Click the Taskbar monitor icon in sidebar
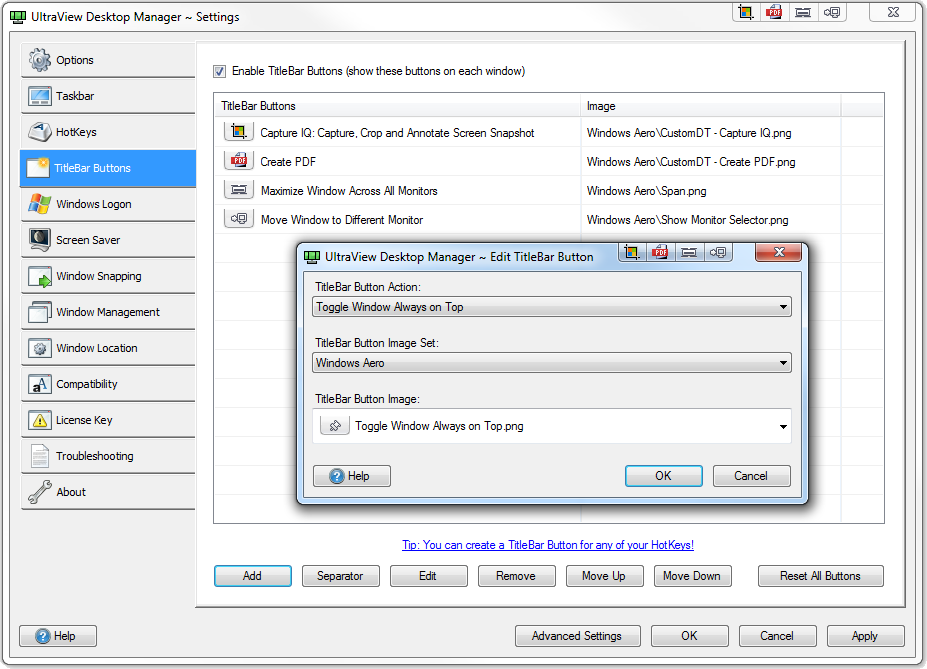The image size is (927, 669). tap(40, 96)
